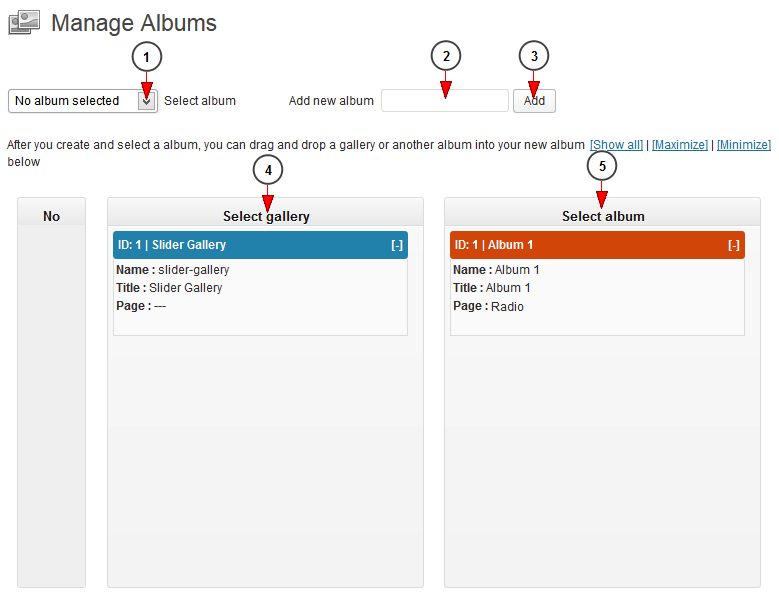The height and width of the screenshot is (602, 779).
Task: Click the [Maximize] link
Action: coord(680,145)
